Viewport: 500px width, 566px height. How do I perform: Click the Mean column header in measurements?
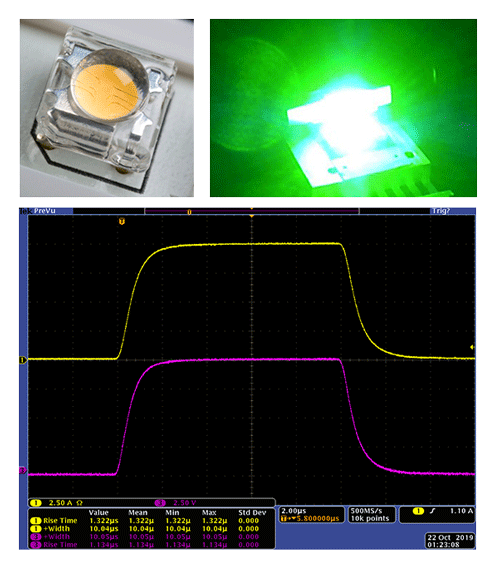(138, 513)
